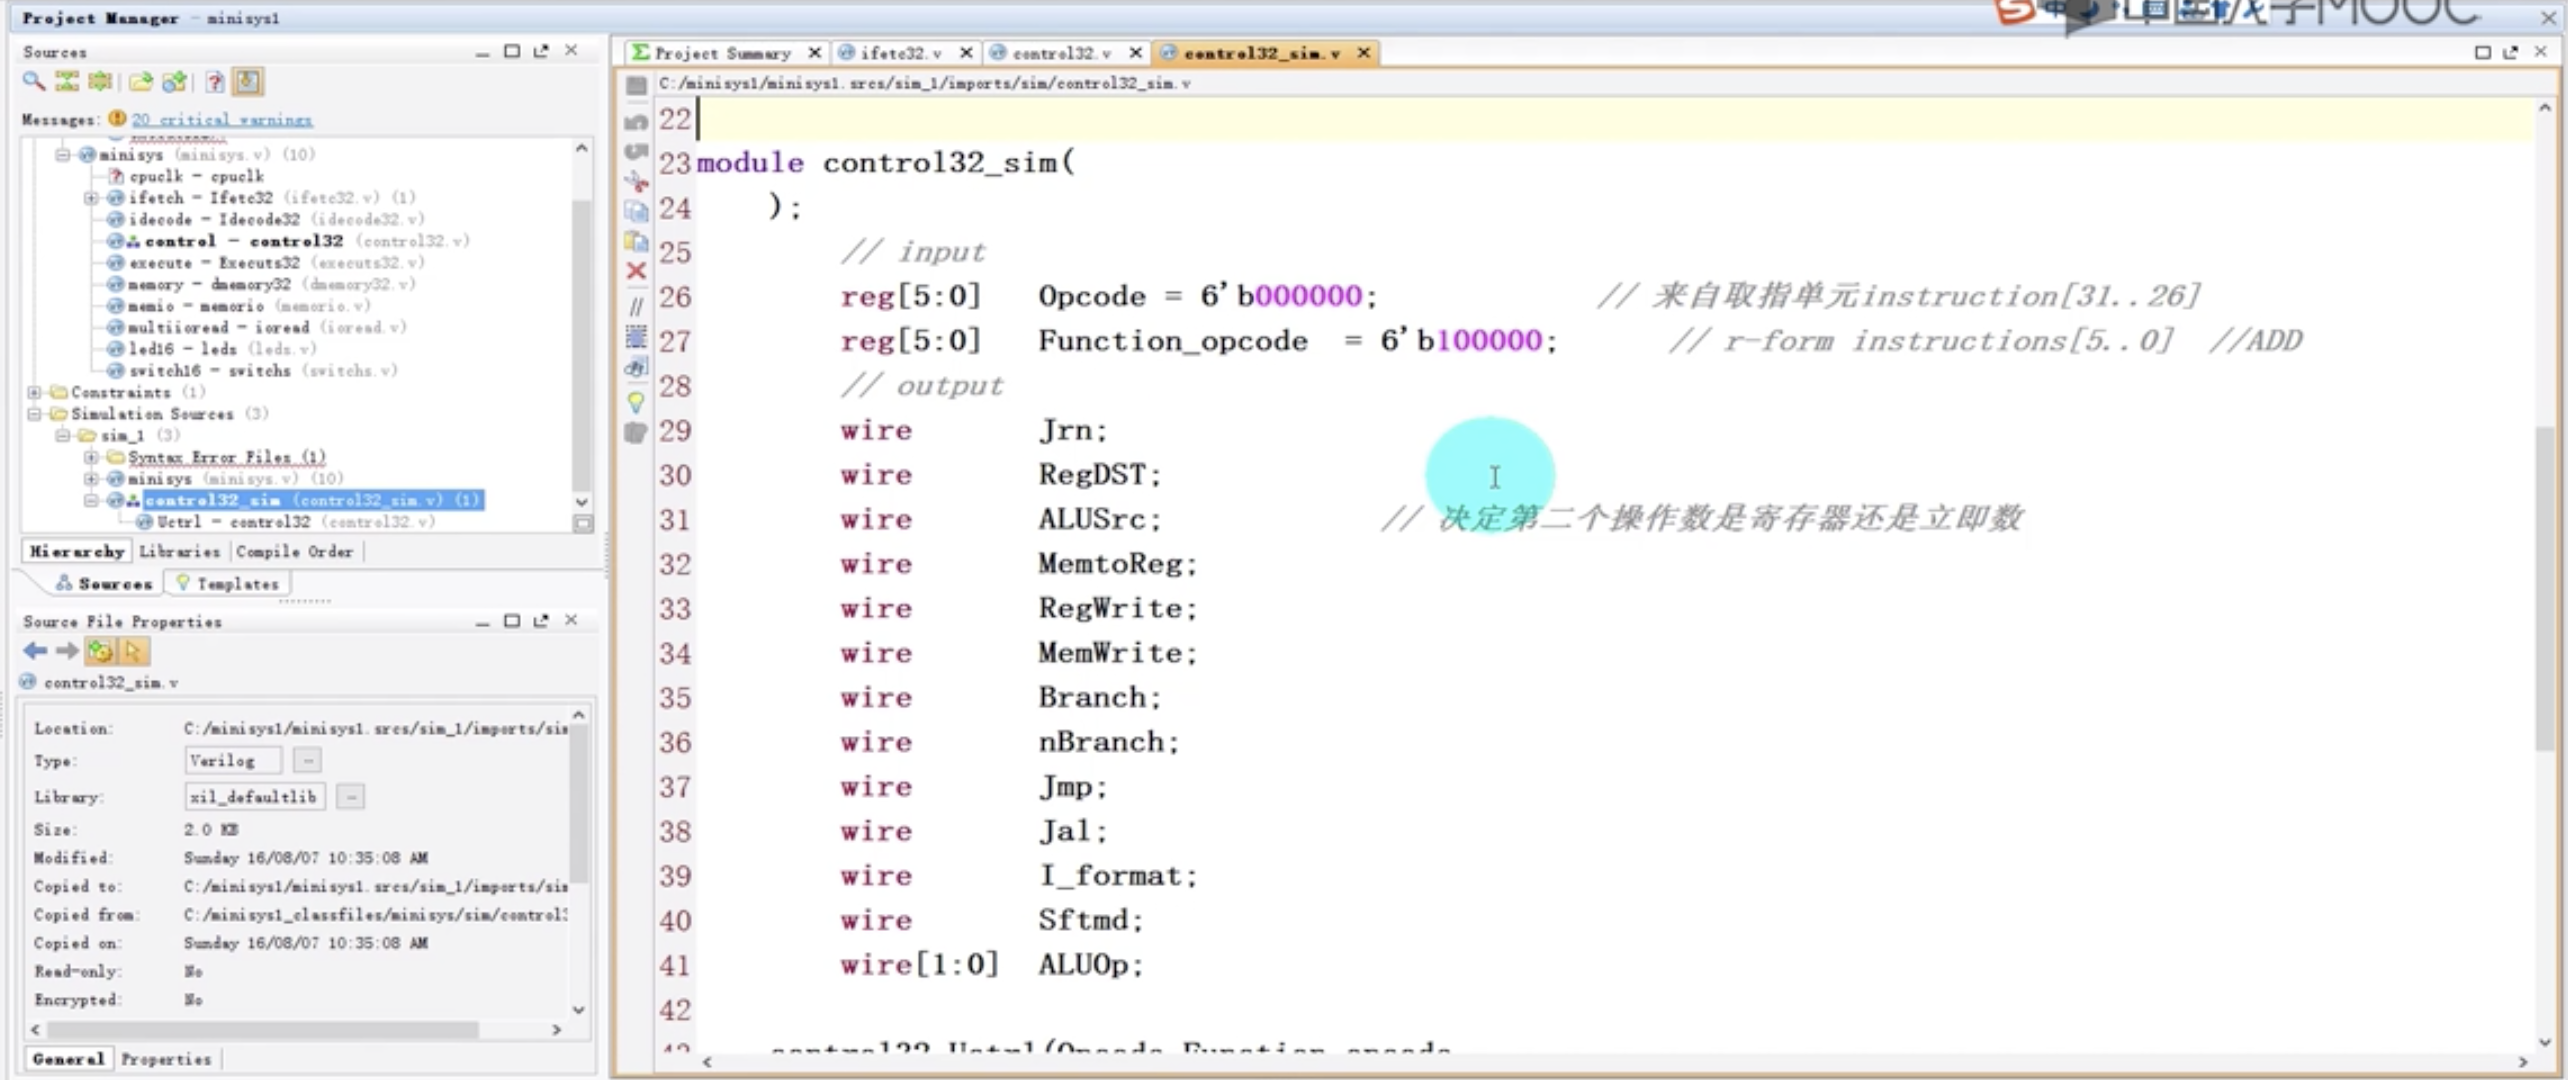Open the Compile Order tab

click(x=295, y=551)
